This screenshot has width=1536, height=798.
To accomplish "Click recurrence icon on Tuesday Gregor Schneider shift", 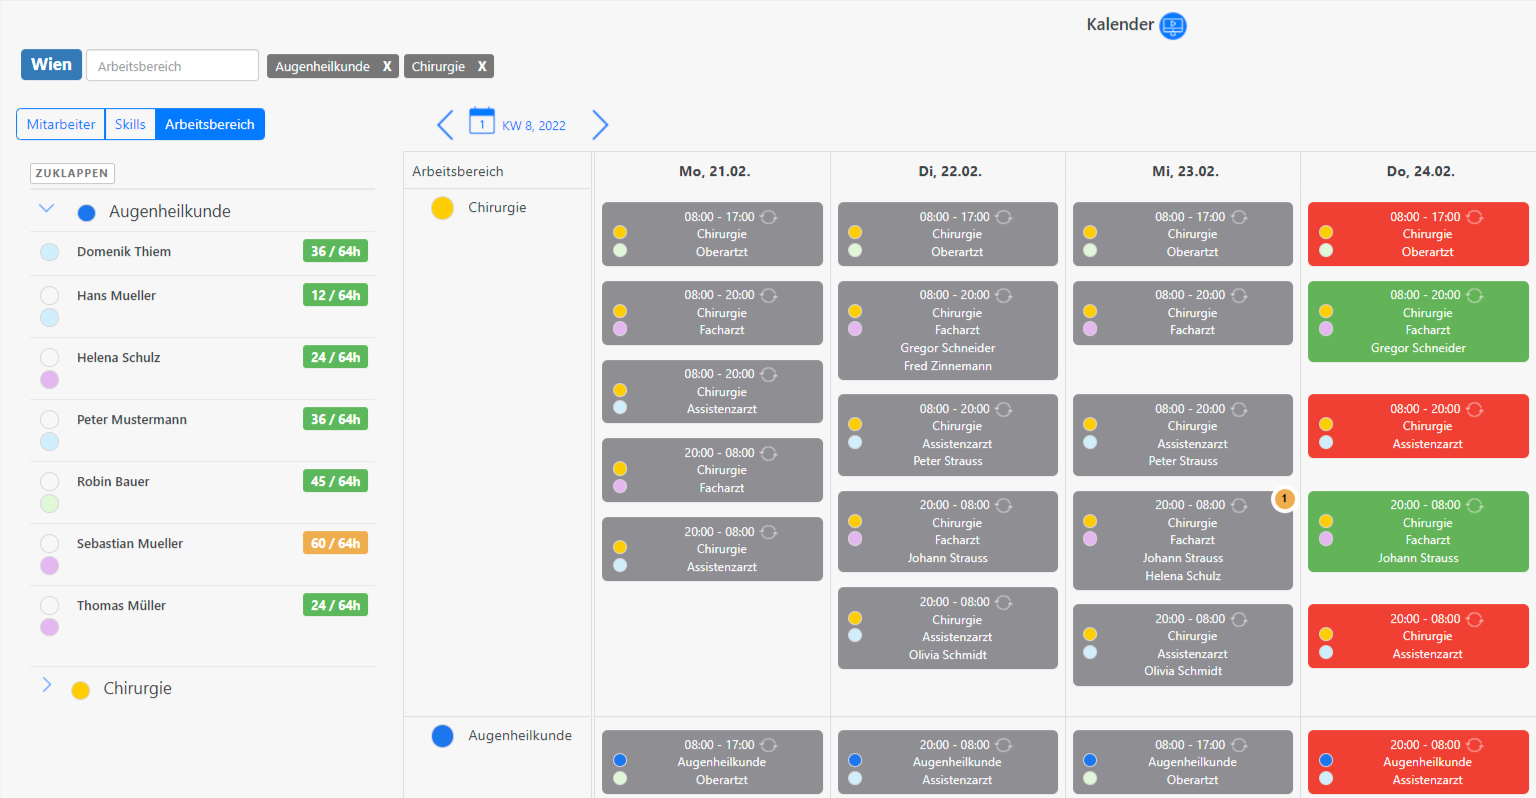I will point(1004,296).
